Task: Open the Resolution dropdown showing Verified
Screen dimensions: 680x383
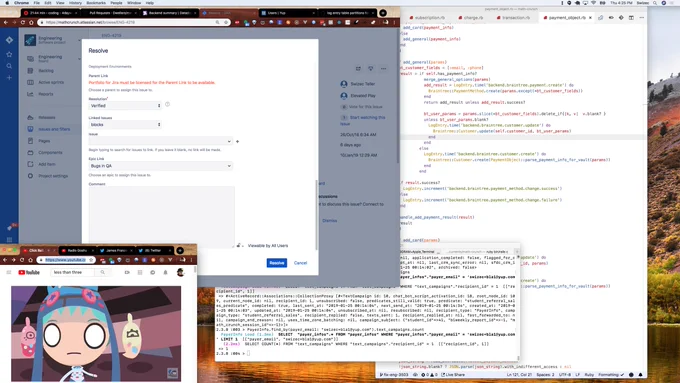Action: click(125, 105)
